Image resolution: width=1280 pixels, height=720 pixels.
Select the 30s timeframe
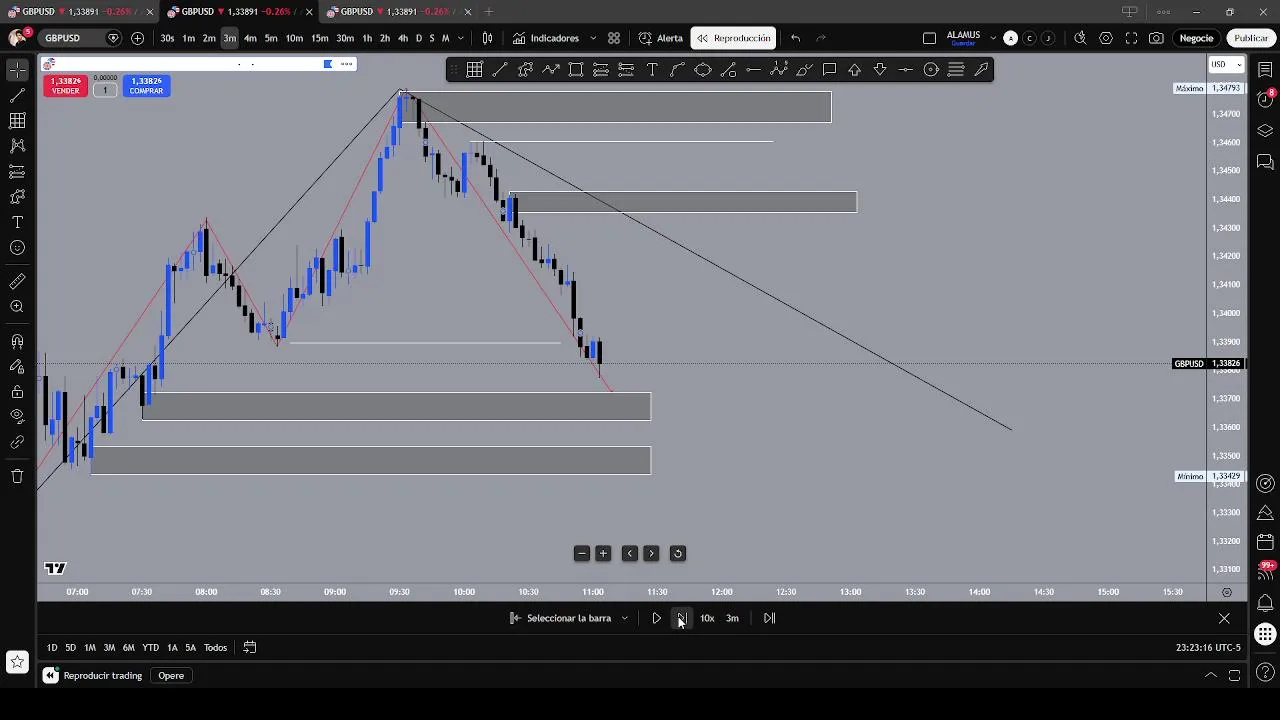[x=167, y=38]
